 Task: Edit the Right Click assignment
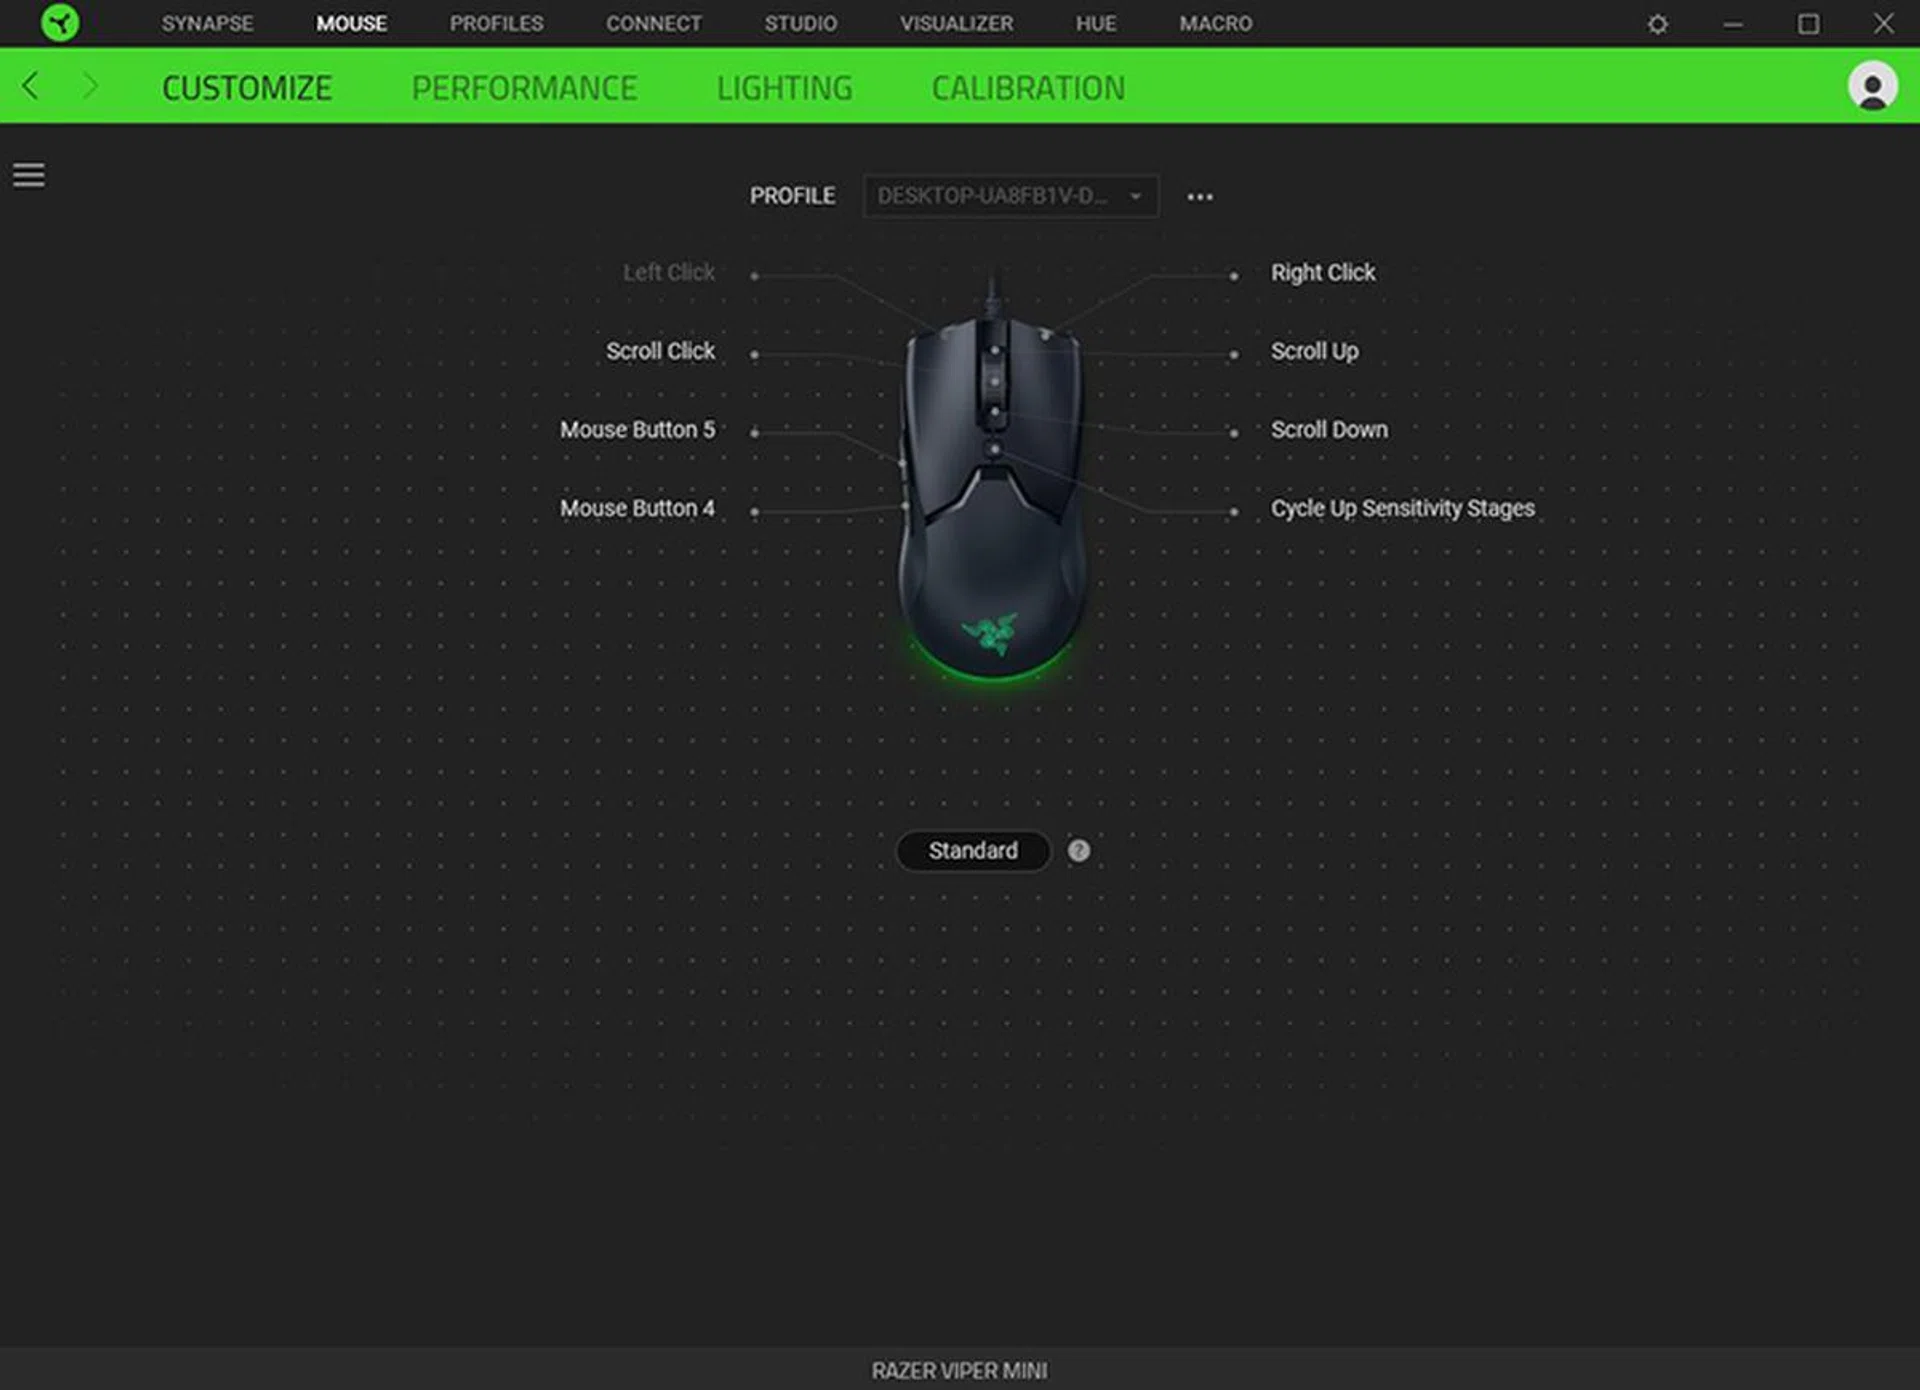pos(1322,272)
